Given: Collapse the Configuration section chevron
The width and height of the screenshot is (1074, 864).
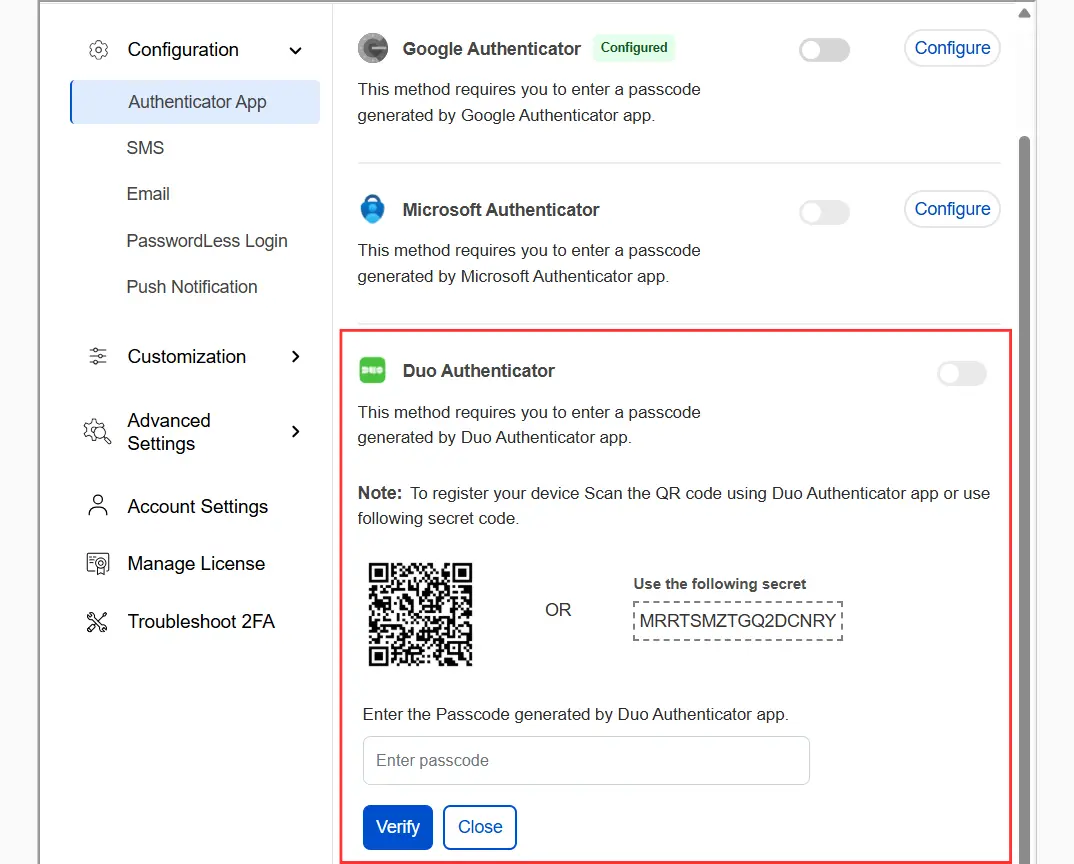Looking at the screenshot, I should 295,51.
